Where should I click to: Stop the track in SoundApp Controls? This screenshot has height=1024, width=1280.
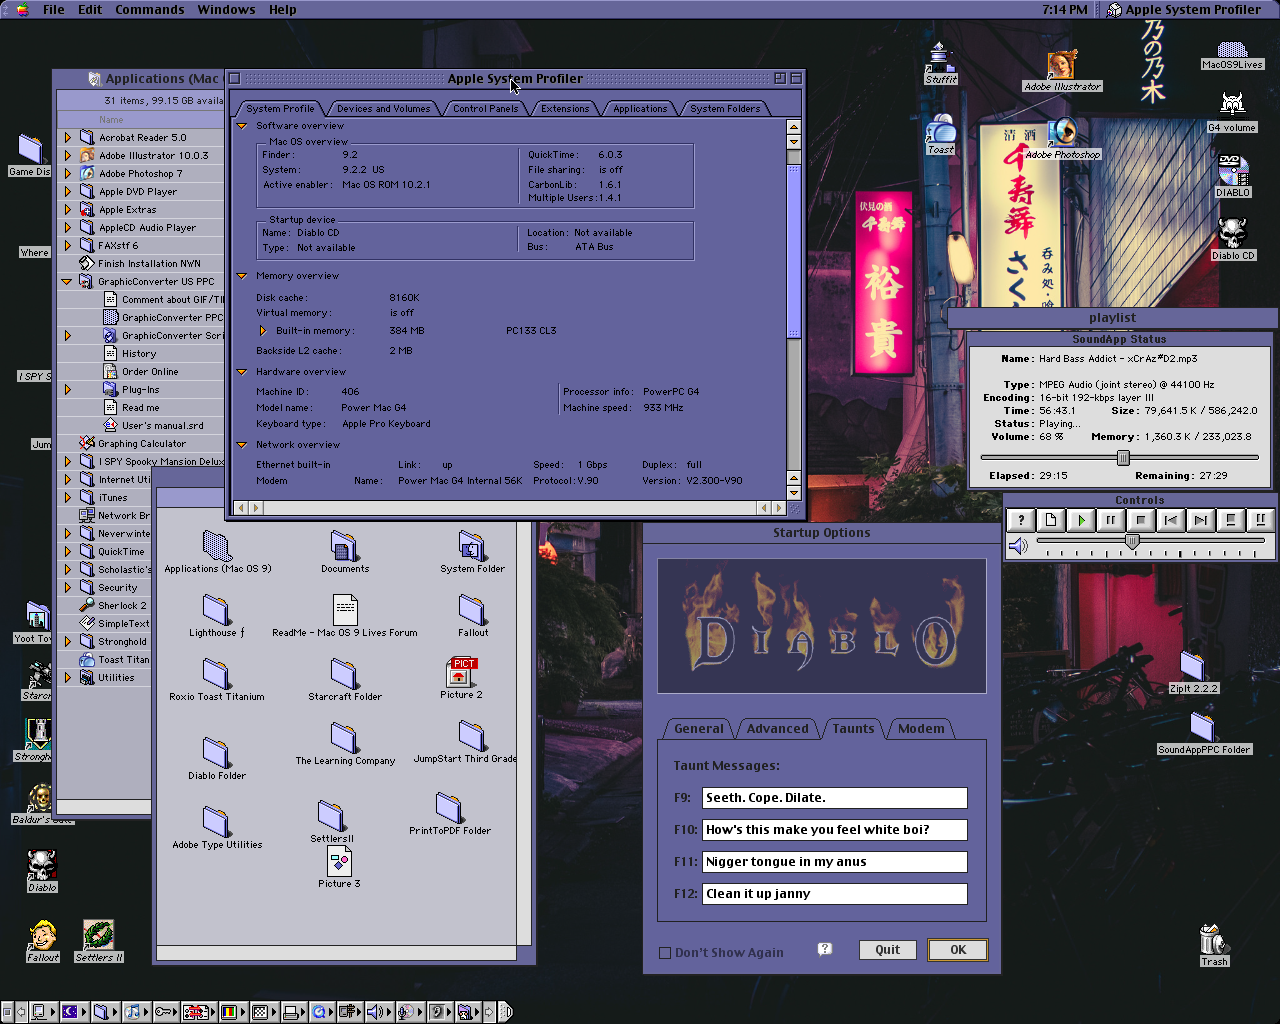point(1140,520)
